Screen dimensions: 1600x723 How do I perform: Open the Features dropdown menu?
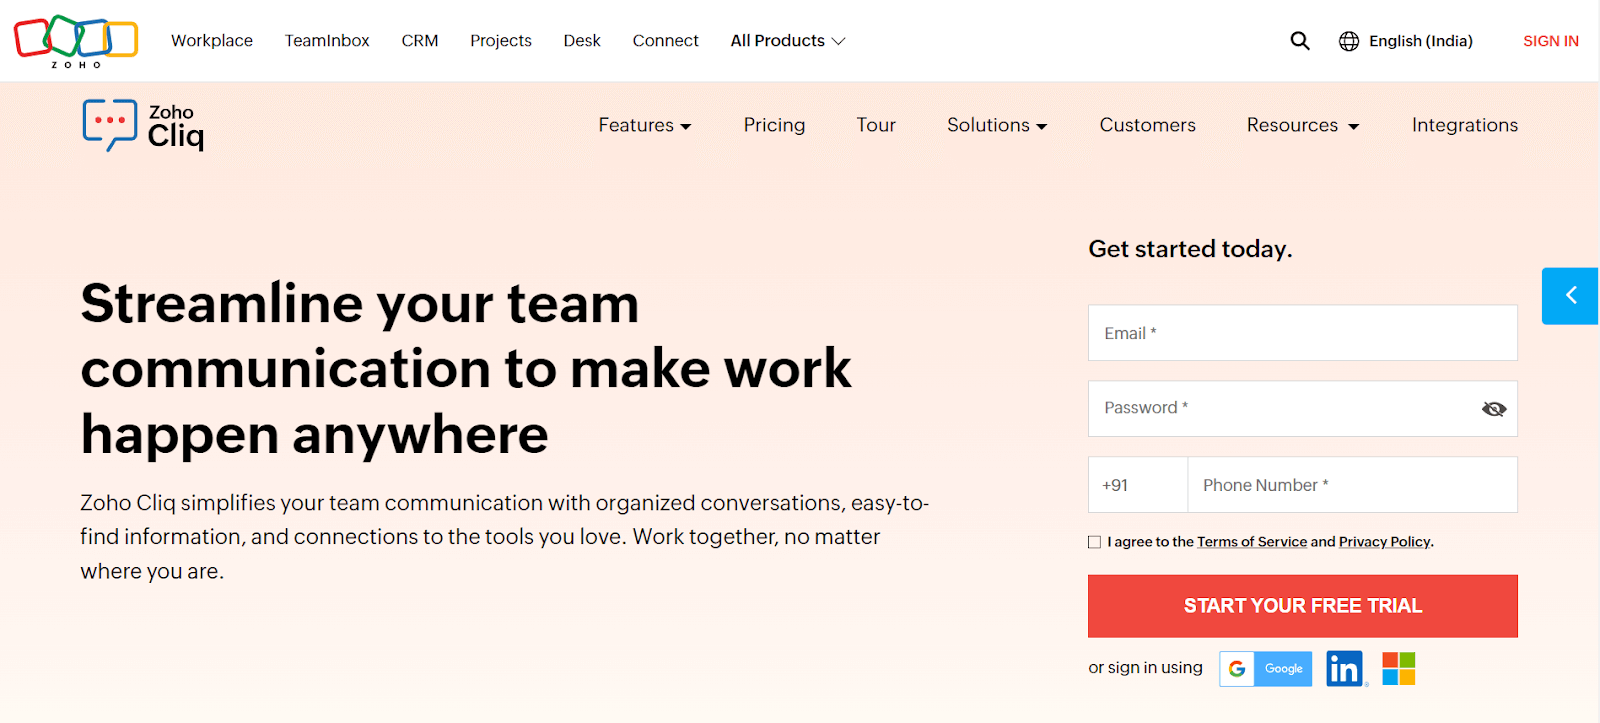645,125
